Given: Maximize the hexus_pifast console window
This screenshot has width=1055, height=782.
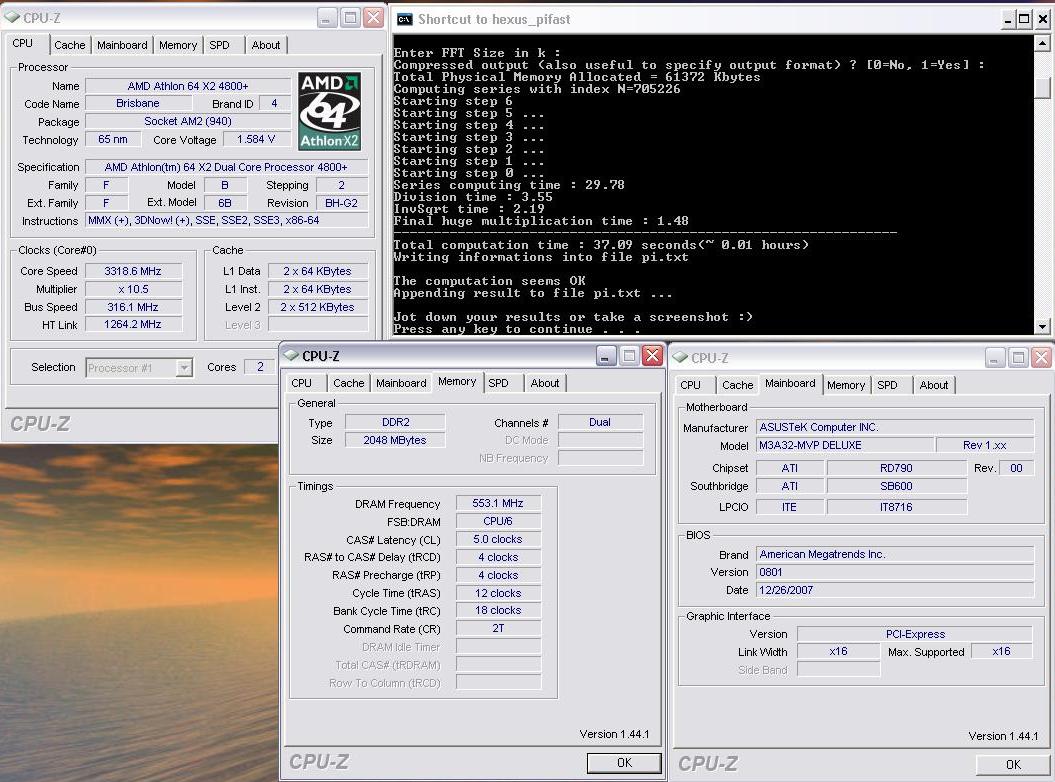Looking at the screenshot, I should (1023, 19).
